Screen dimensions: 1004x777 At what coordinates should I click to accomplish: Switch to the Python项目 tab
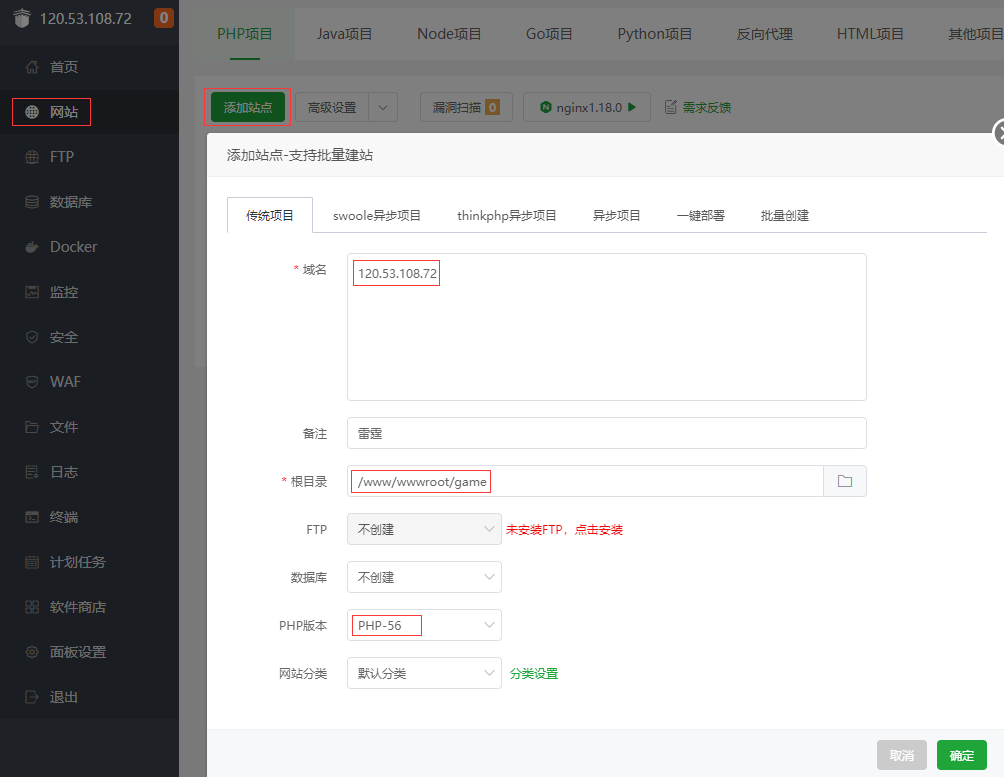pos(654,33)
